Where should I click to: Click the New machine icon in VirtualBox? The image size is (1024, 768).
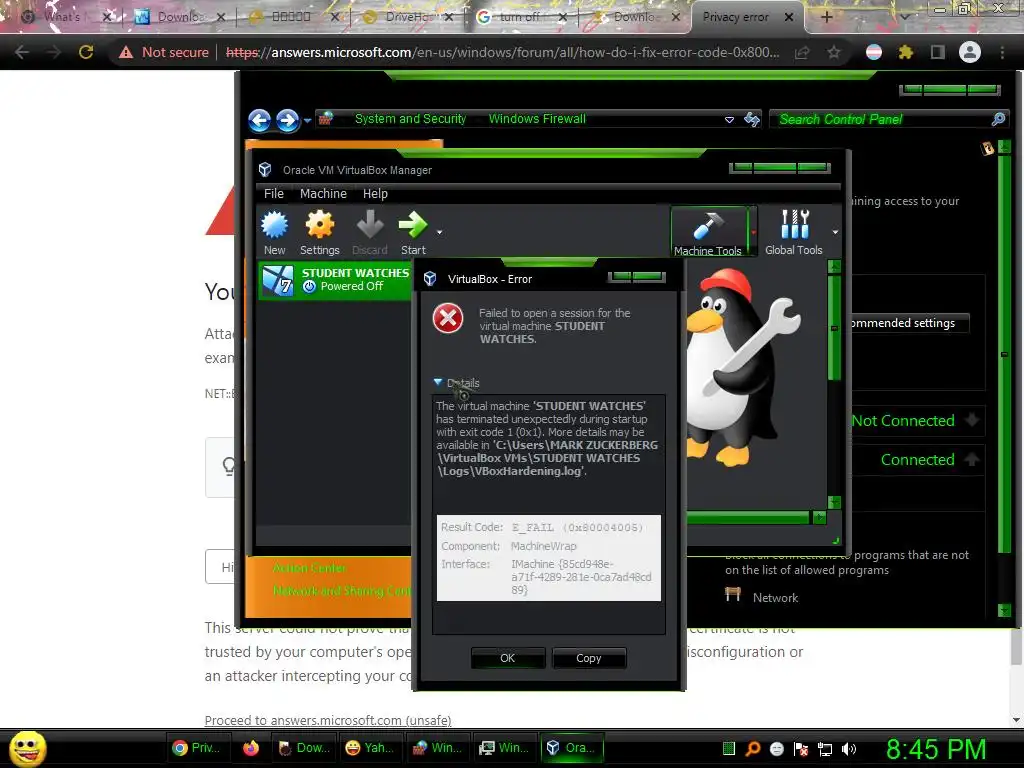pyautogui.click(x=274, y=226)
